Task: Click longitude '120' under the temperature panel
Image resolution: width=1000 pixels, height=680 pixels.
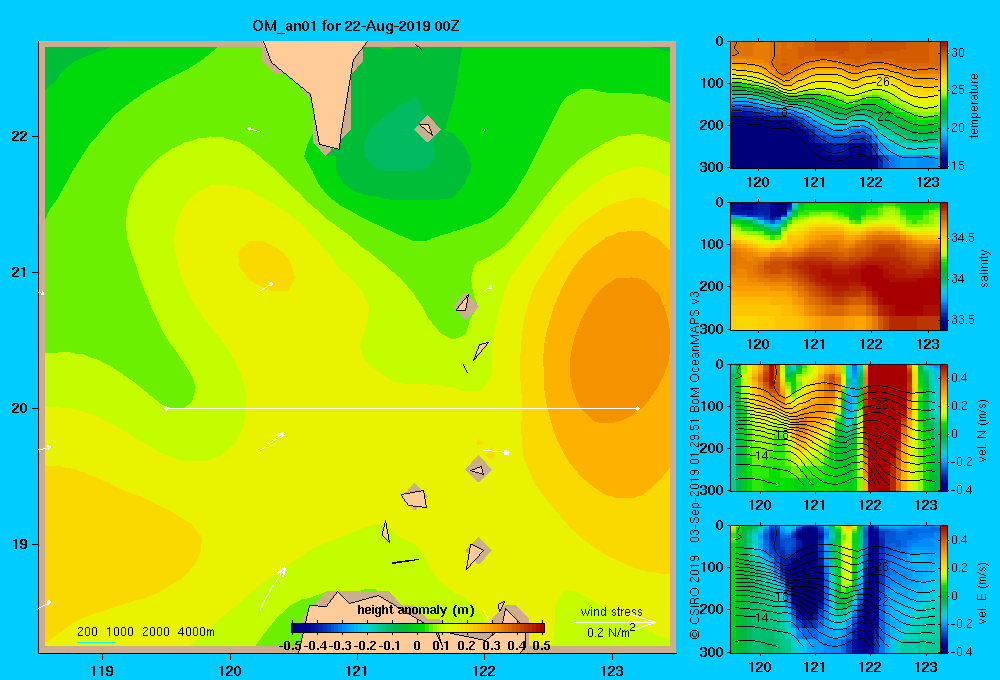Action: tap(758, 182)
